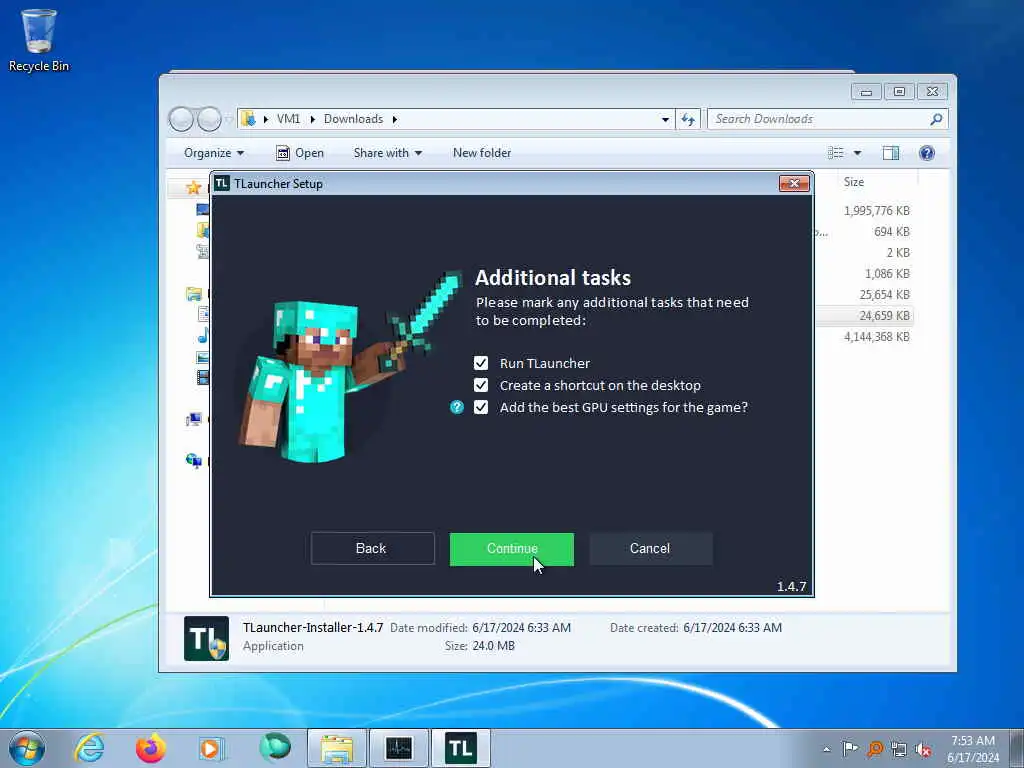Click the Back navigation arrow in Explorer
The height and width of the screenshot is (768, 1024).
pos(182,120)
